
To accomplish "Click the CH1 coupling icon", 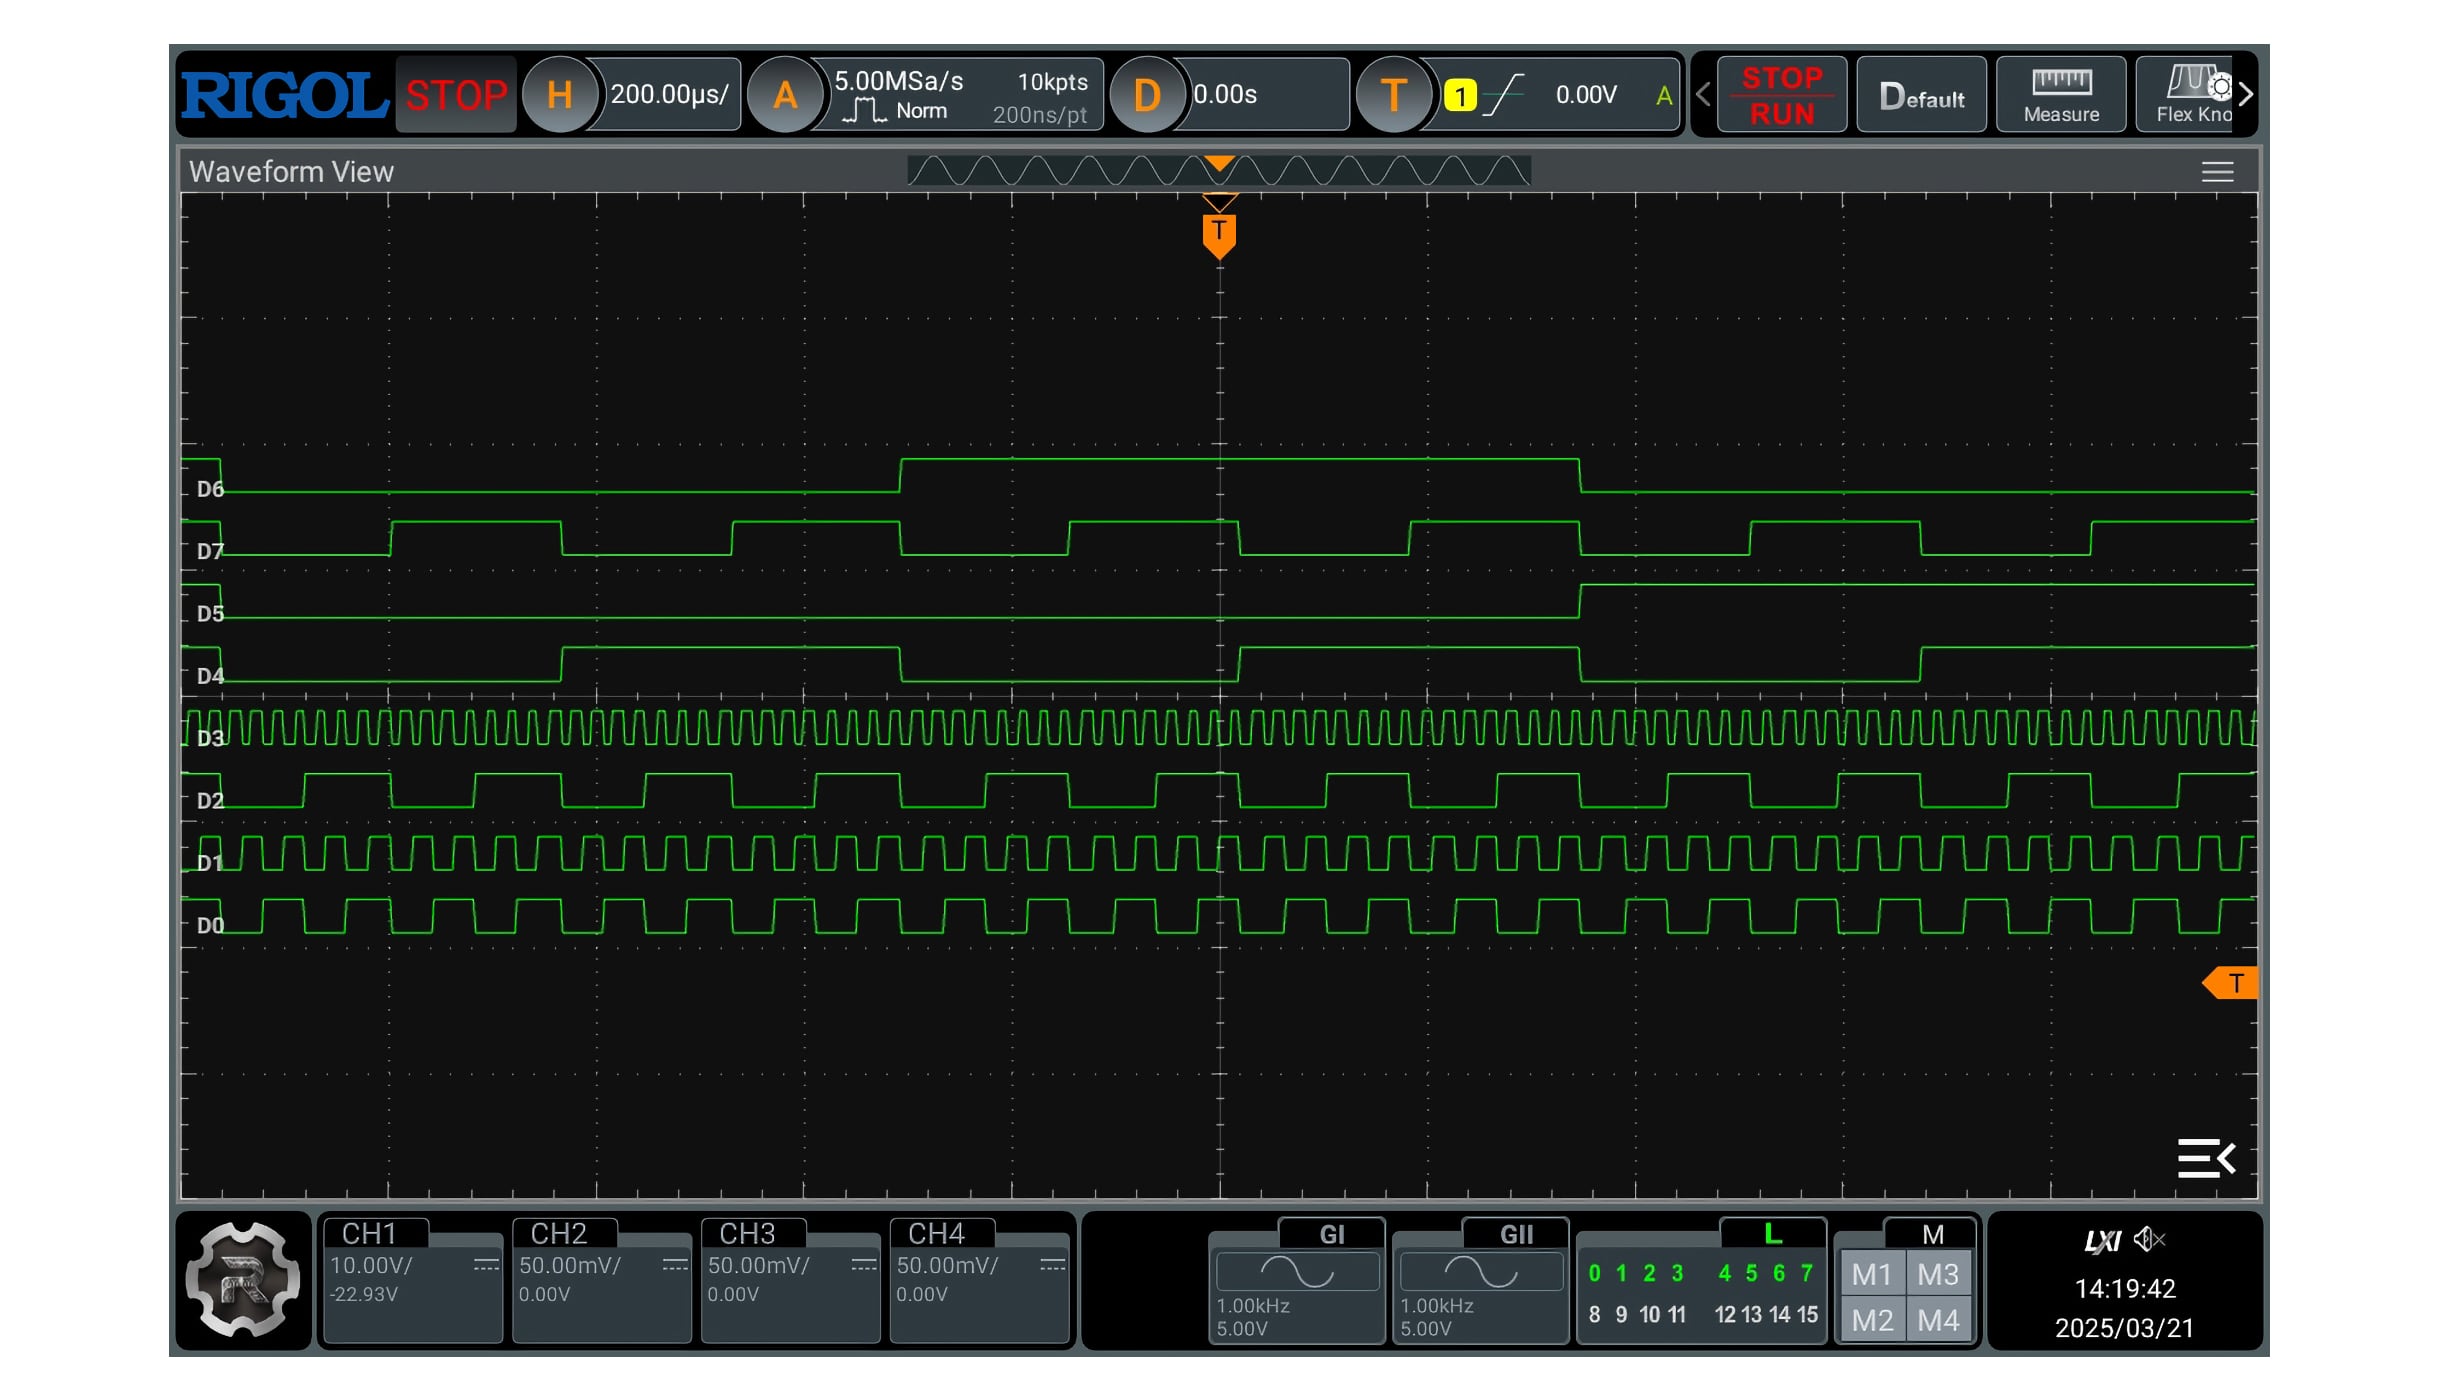I will pos(486,1266).
